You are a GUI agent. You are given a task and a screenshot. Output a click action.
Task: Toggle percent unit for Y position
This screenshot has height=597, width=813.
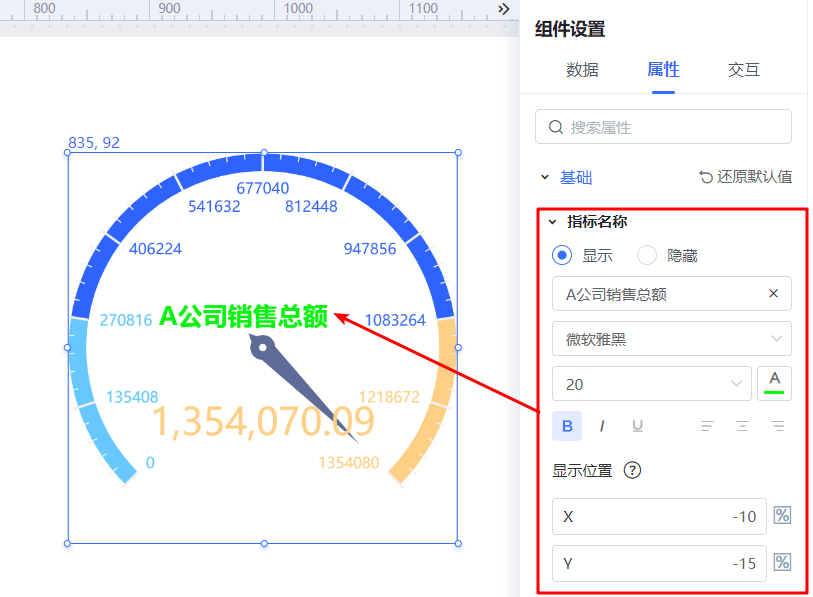pos(782,562)
